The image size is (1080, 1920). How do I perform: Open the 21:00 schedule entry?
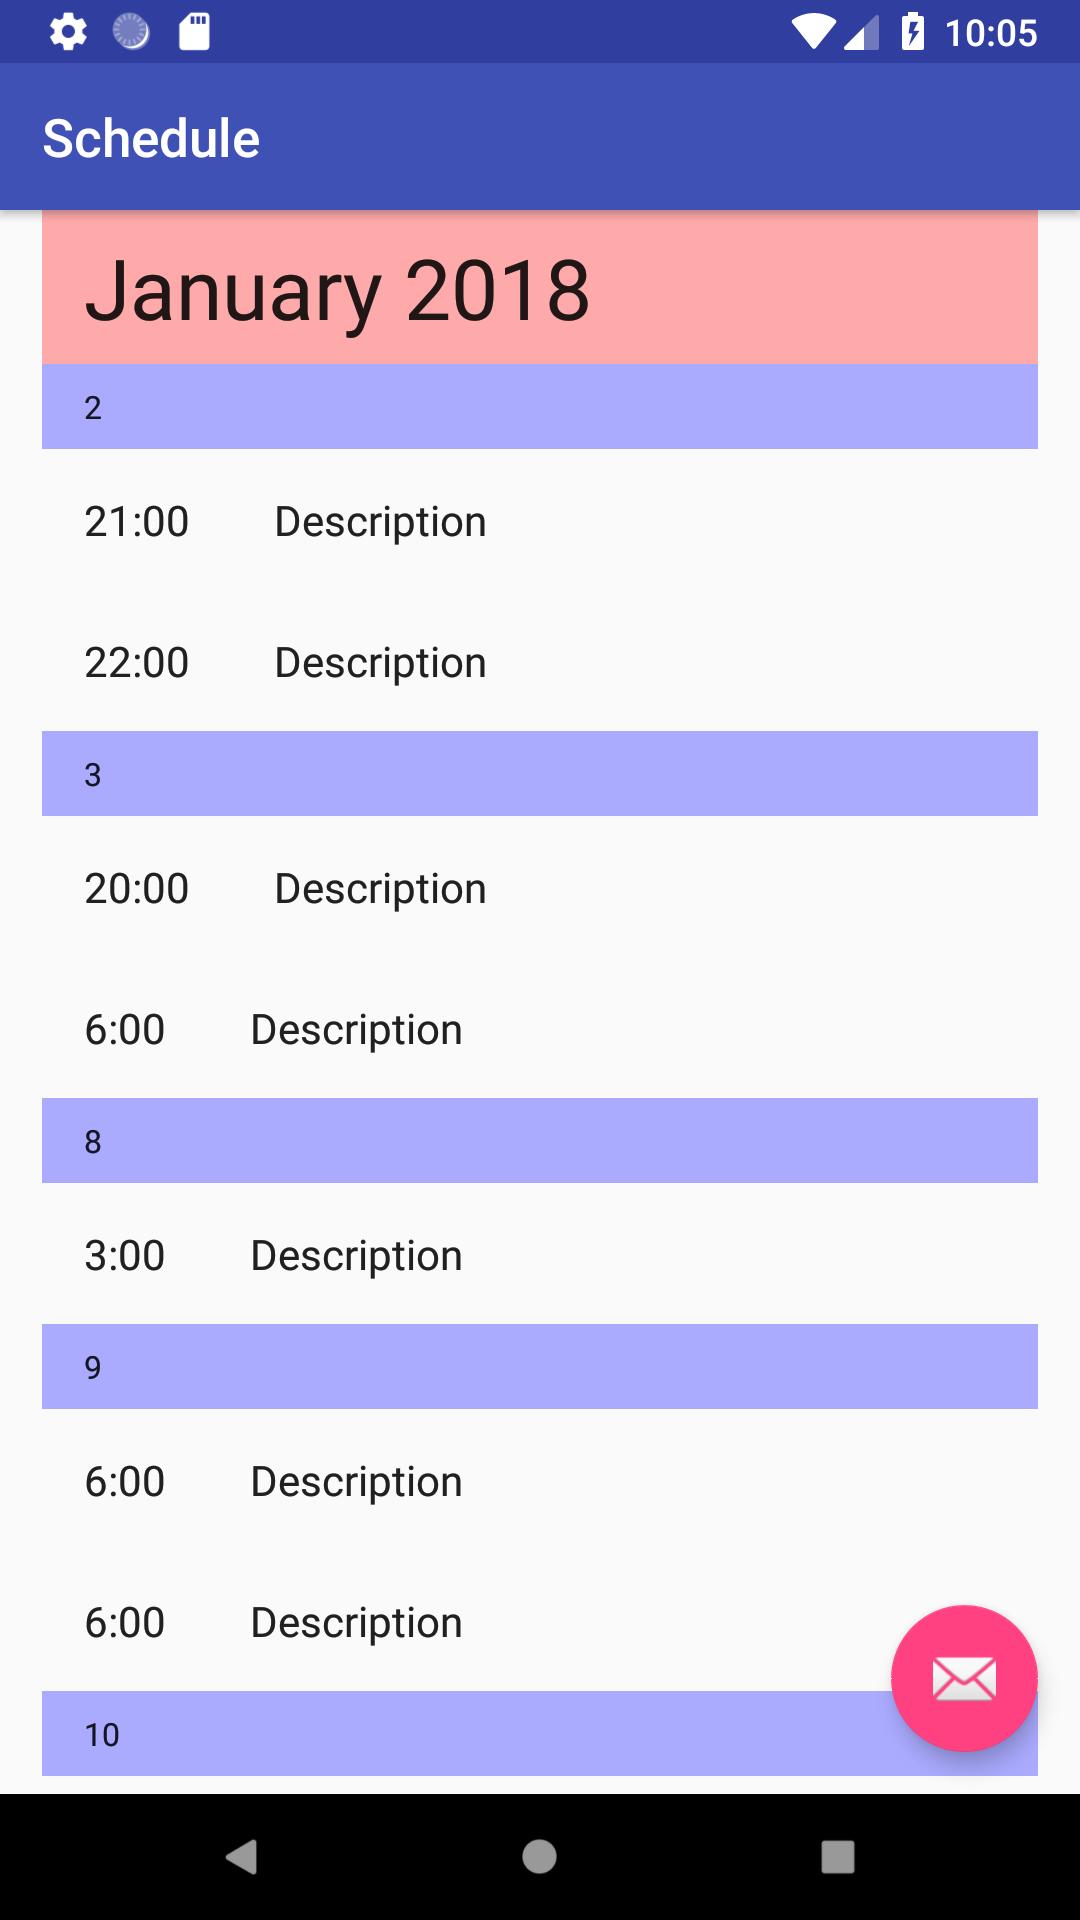[539, 521]
